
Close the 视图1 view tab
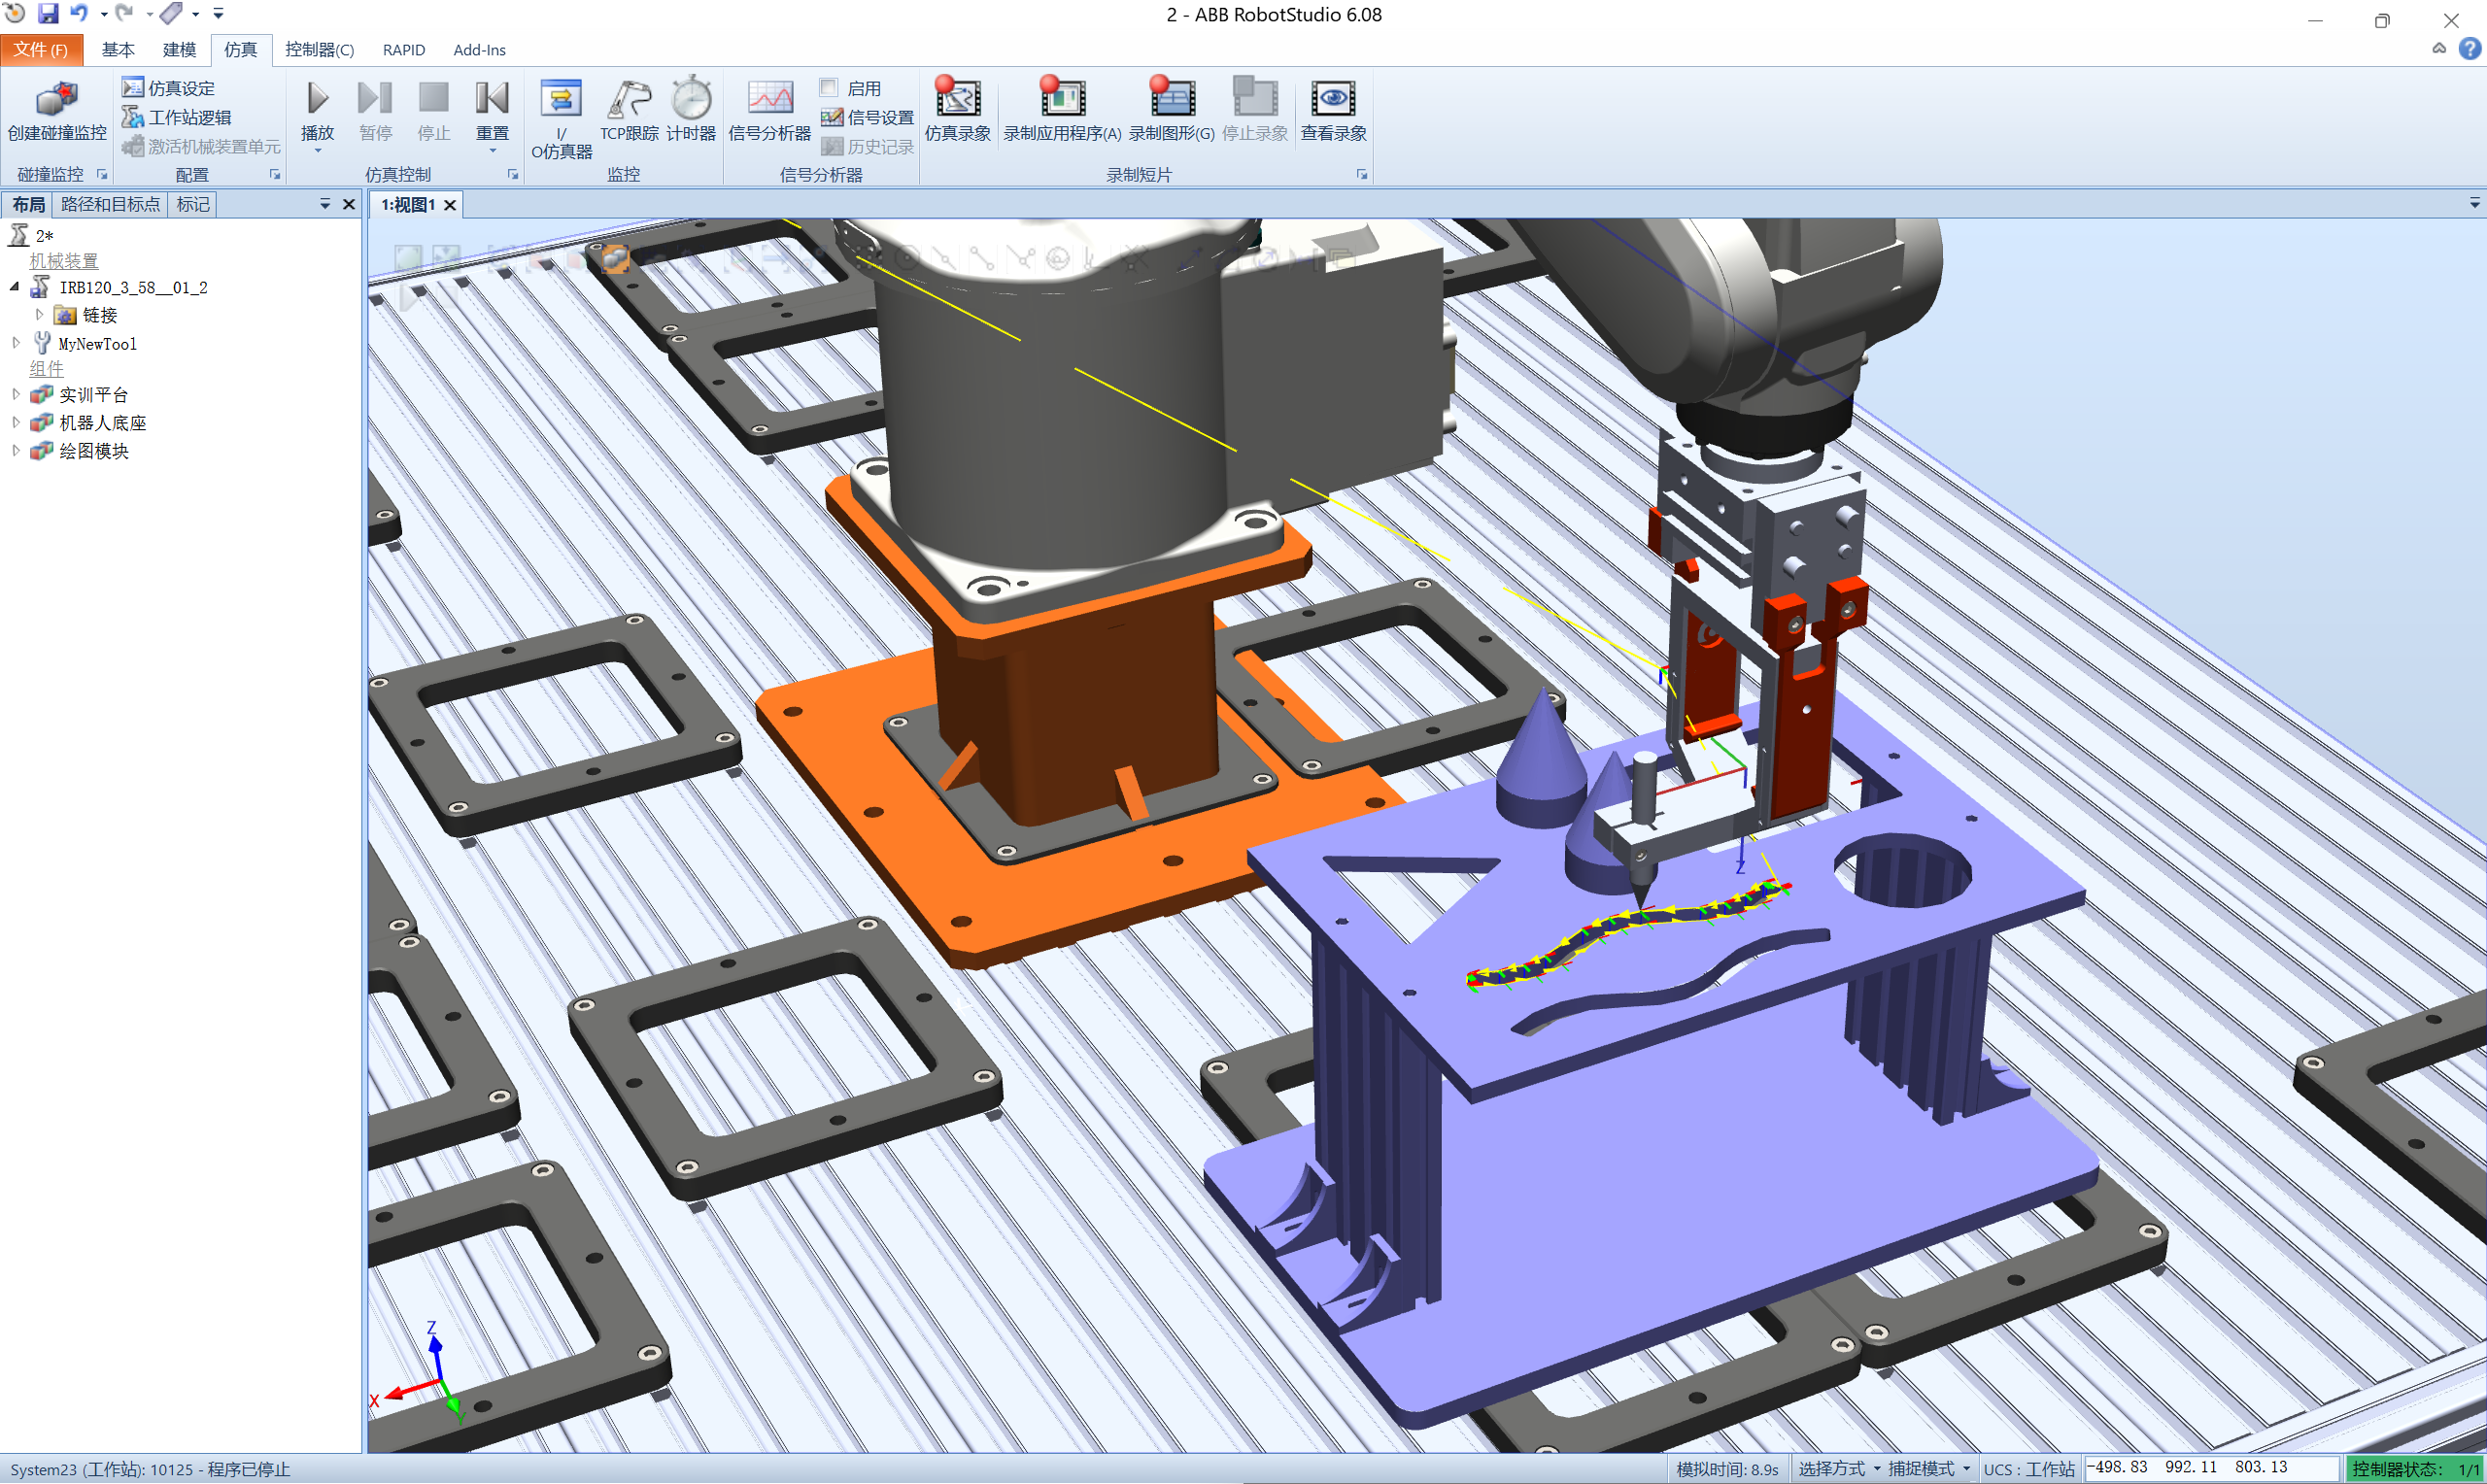(450, 205)
